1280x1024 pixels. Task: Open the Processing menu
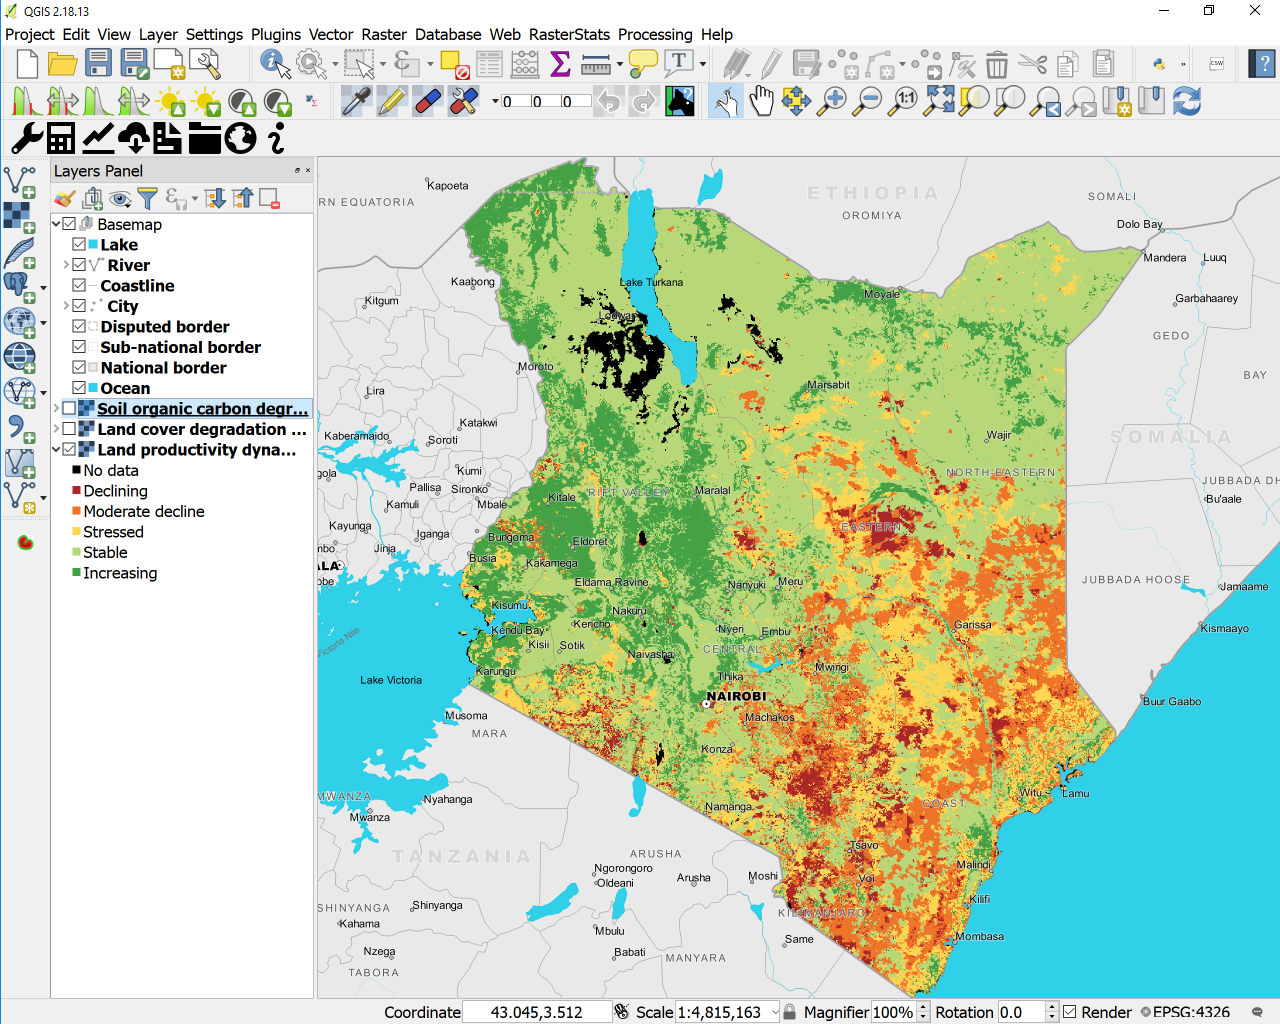[654, 34]
